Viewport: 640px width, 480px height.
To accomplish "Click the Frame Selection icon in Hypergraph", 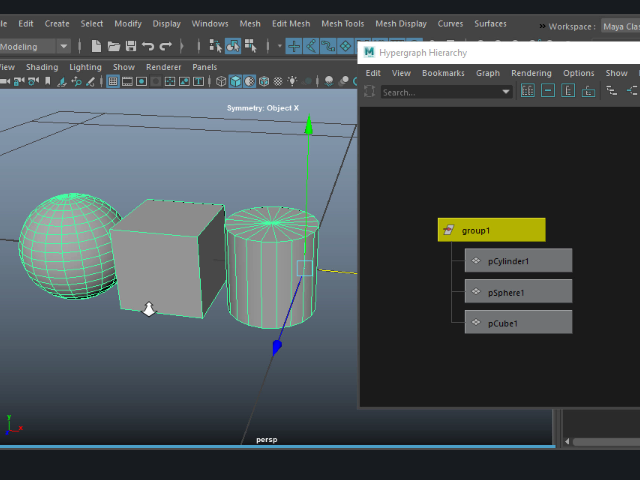I will [x=548, y=91].
